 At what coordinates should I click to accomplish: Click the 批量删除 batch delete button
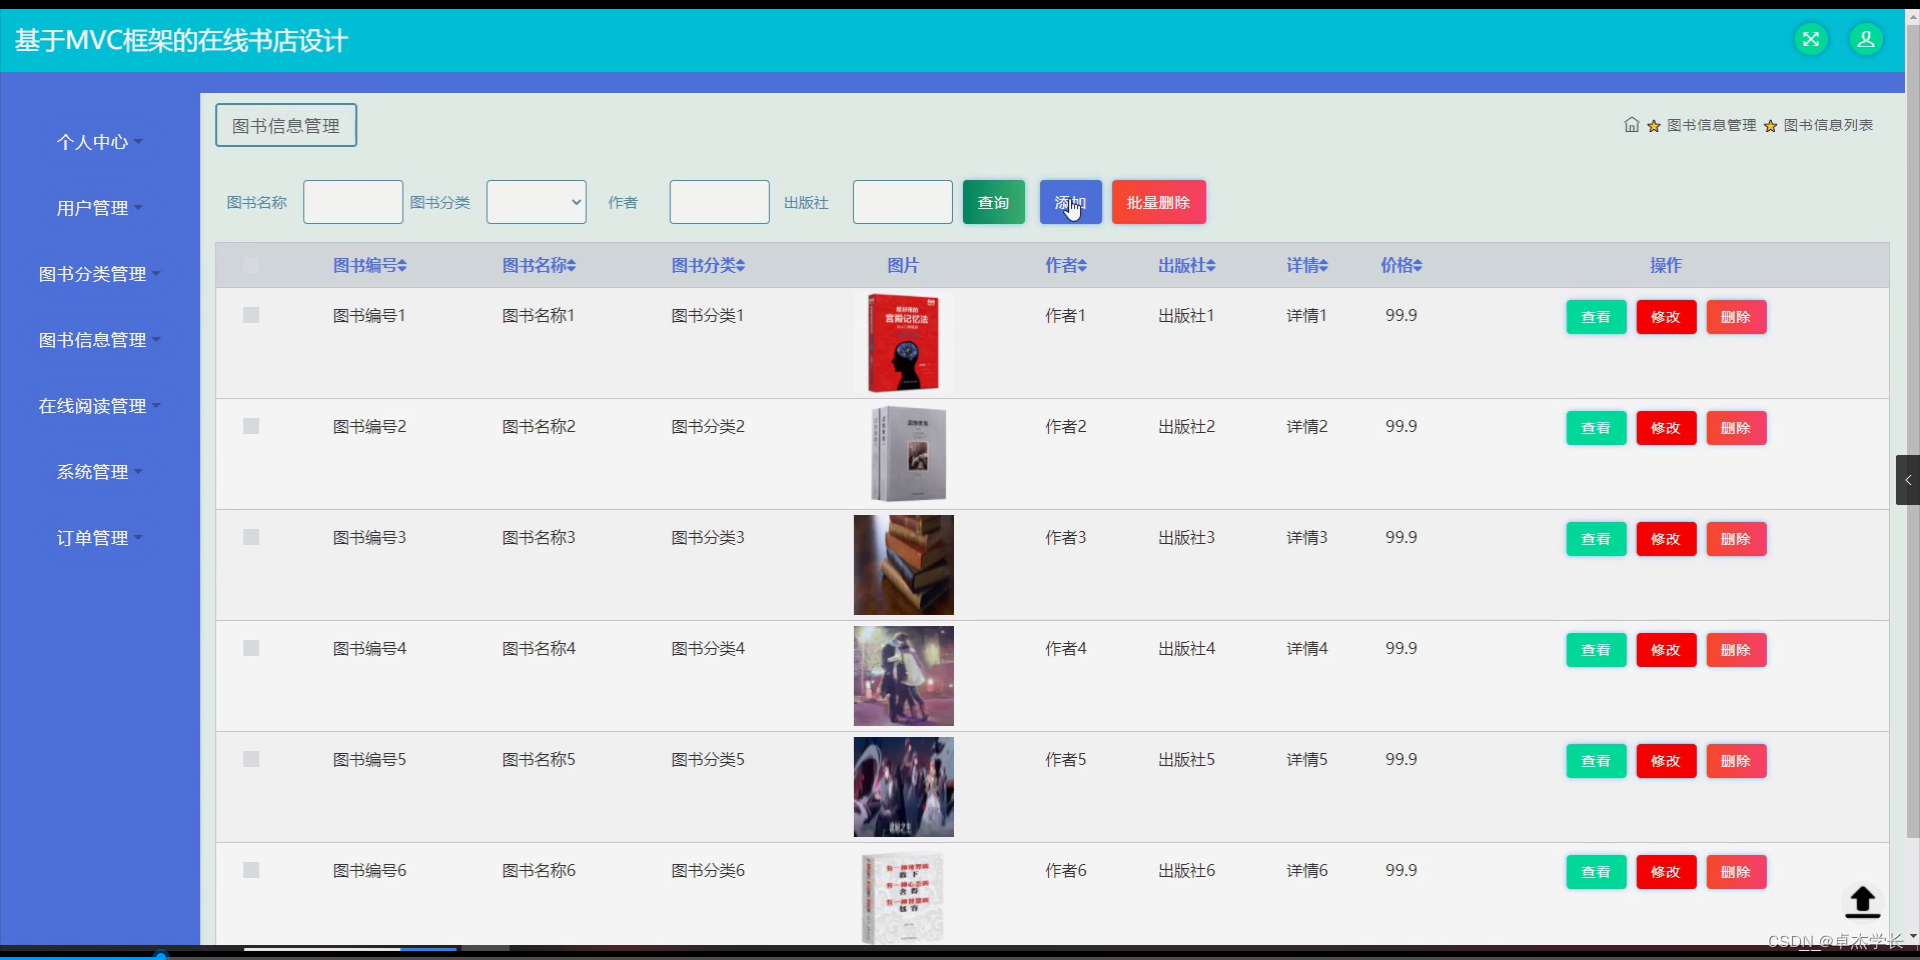point(1159,202)
